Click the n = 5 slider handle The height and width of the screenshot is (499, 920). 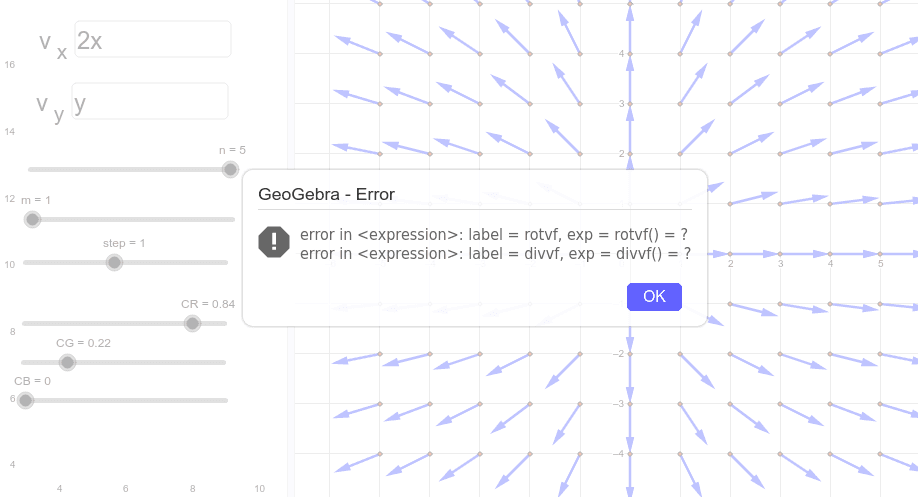(x=230, y=170)
